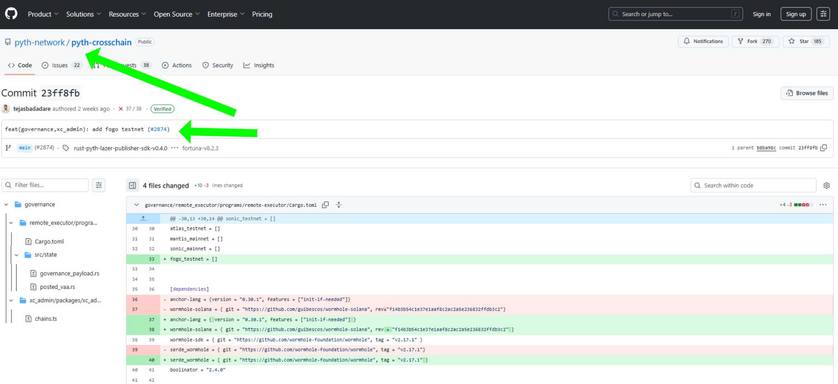
Task: Copy the Cargo.toml file path icon
Action: [325, 205]
